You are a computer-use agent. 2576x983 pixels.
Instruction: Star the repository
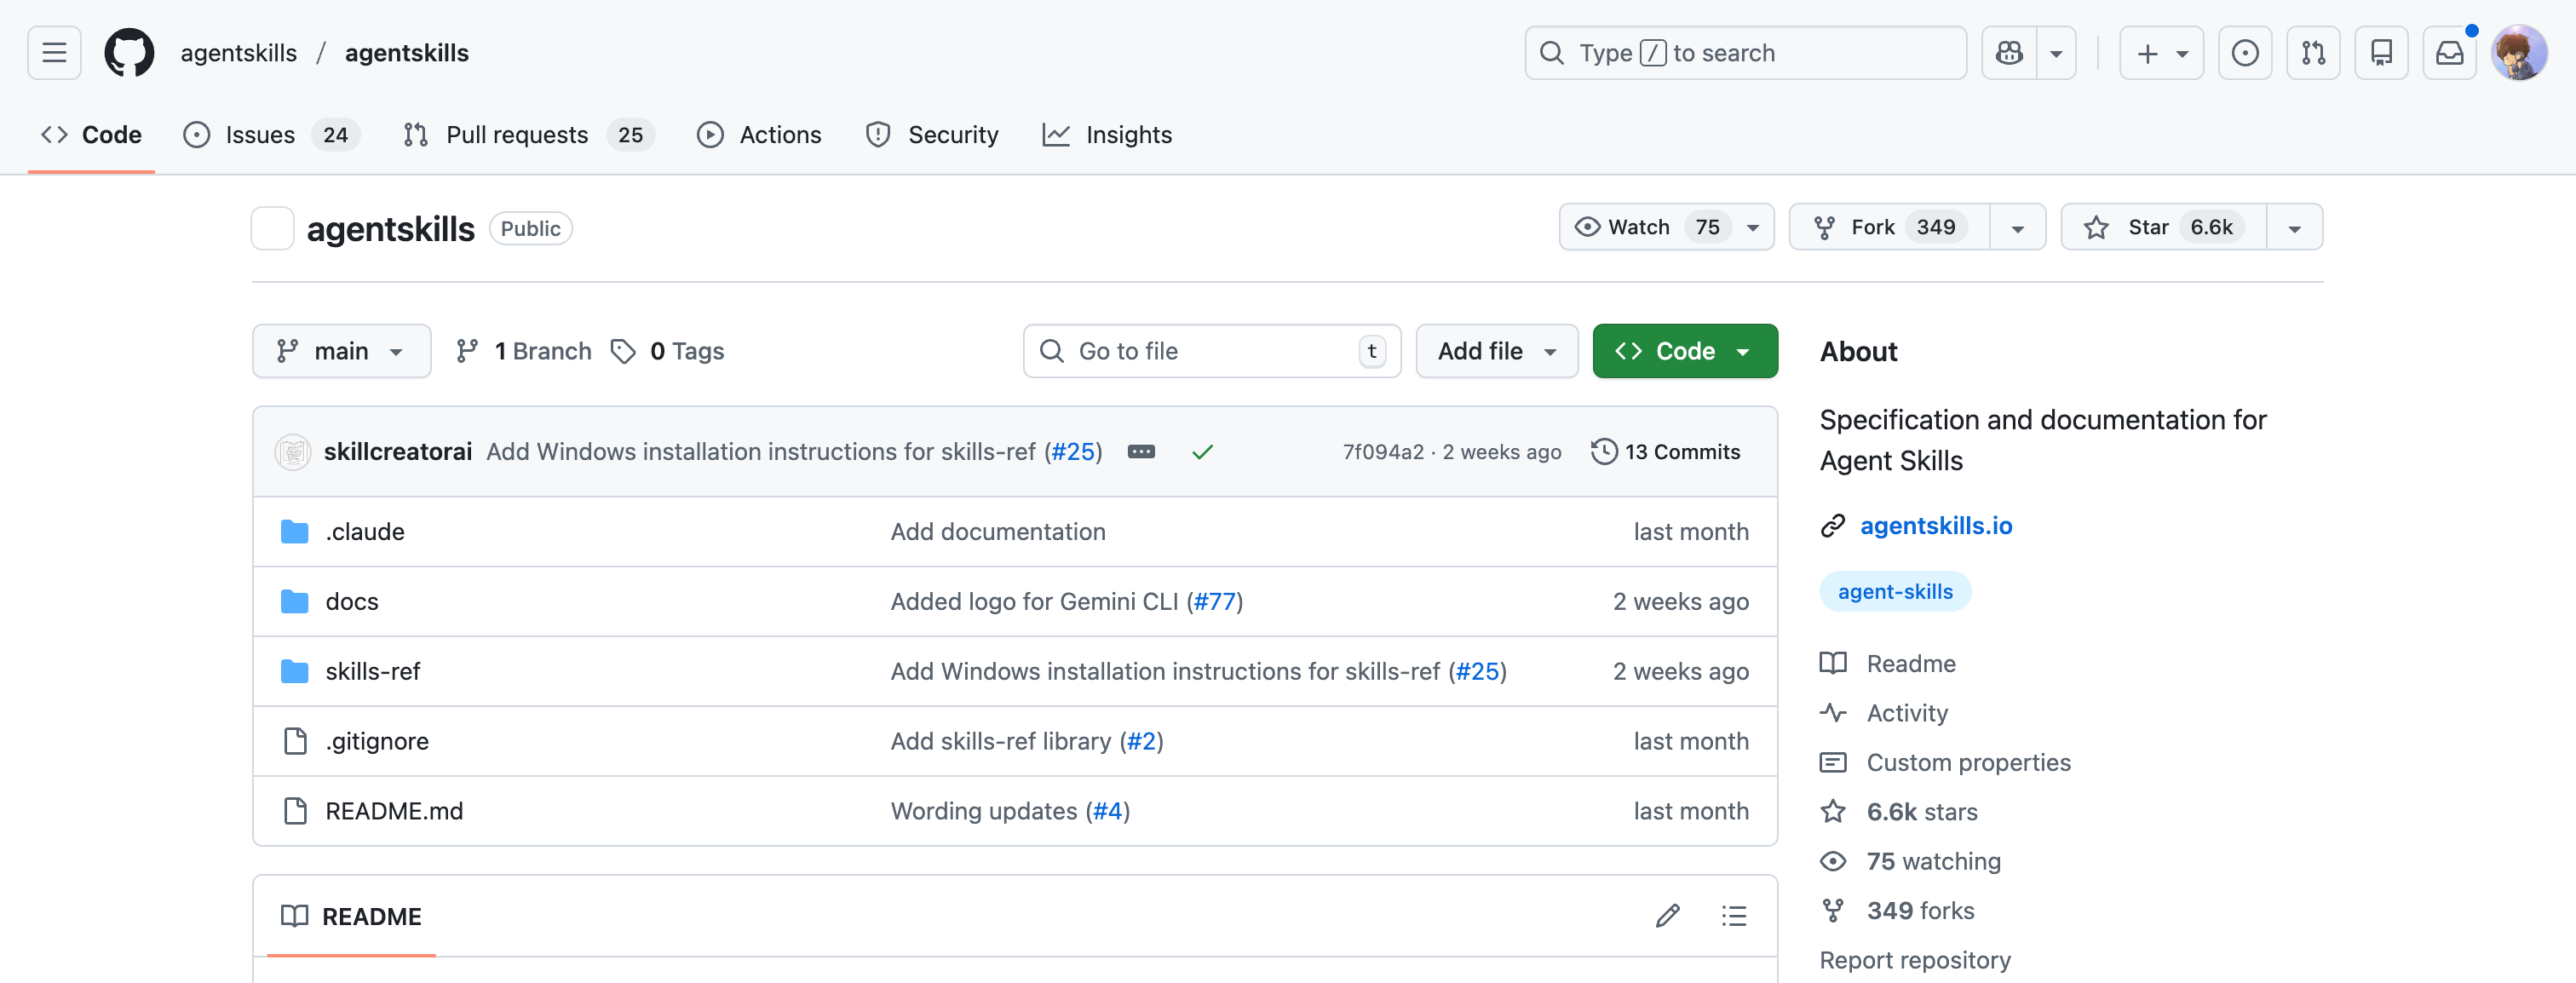point(2163,227)
